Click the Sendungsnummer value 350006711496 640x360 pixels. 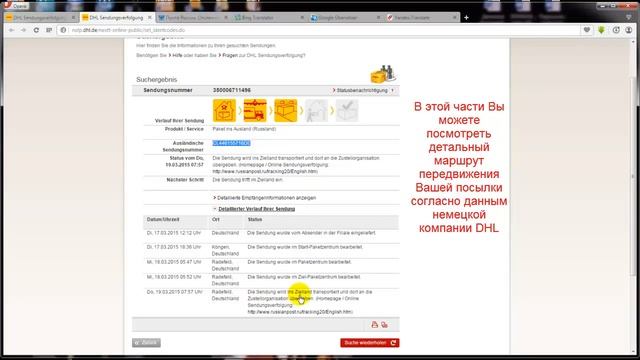click(x=232, y=90)
